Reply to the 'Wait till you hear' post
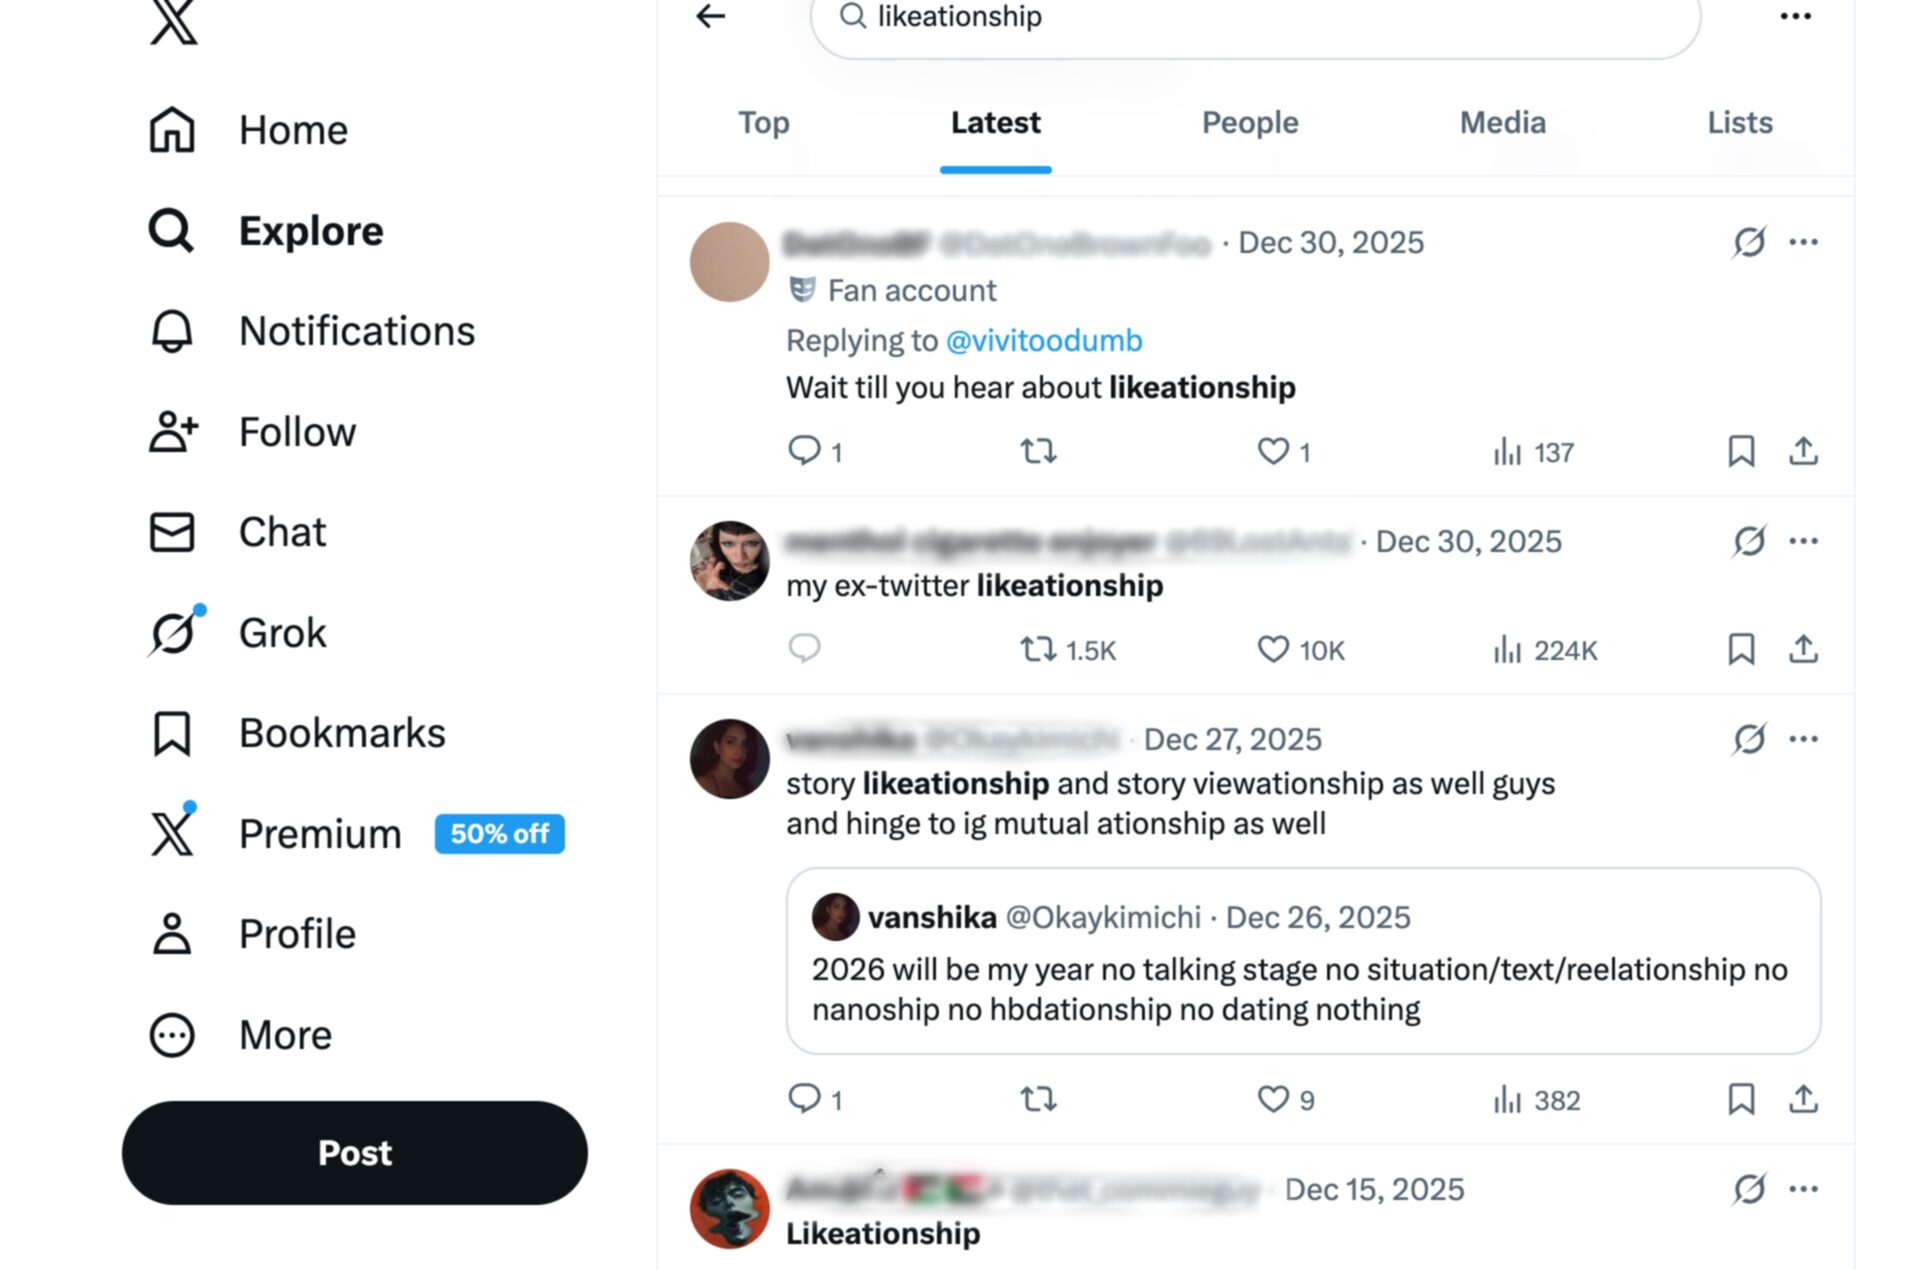Viewport: 1914px width, 1270px height. tap(804, 452)
